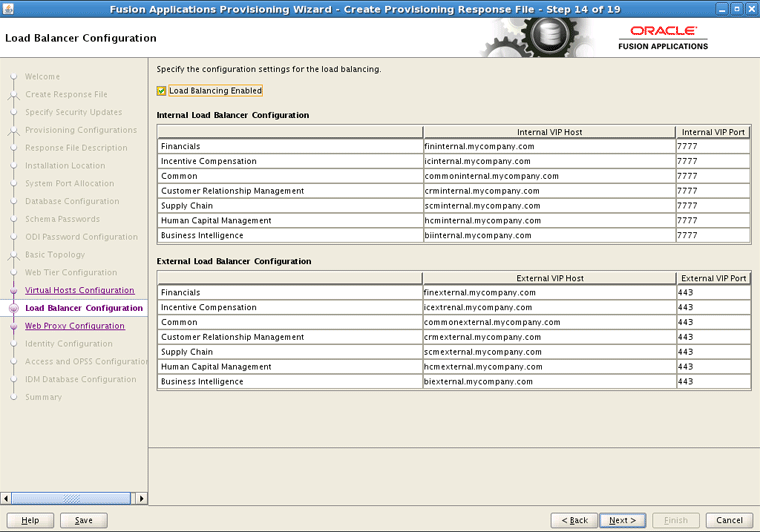The height and width of the screenshot is (532, 760).
Task: Edit Financials external VIP port 443
Action: pyautogui.click(x=713, y=293)
